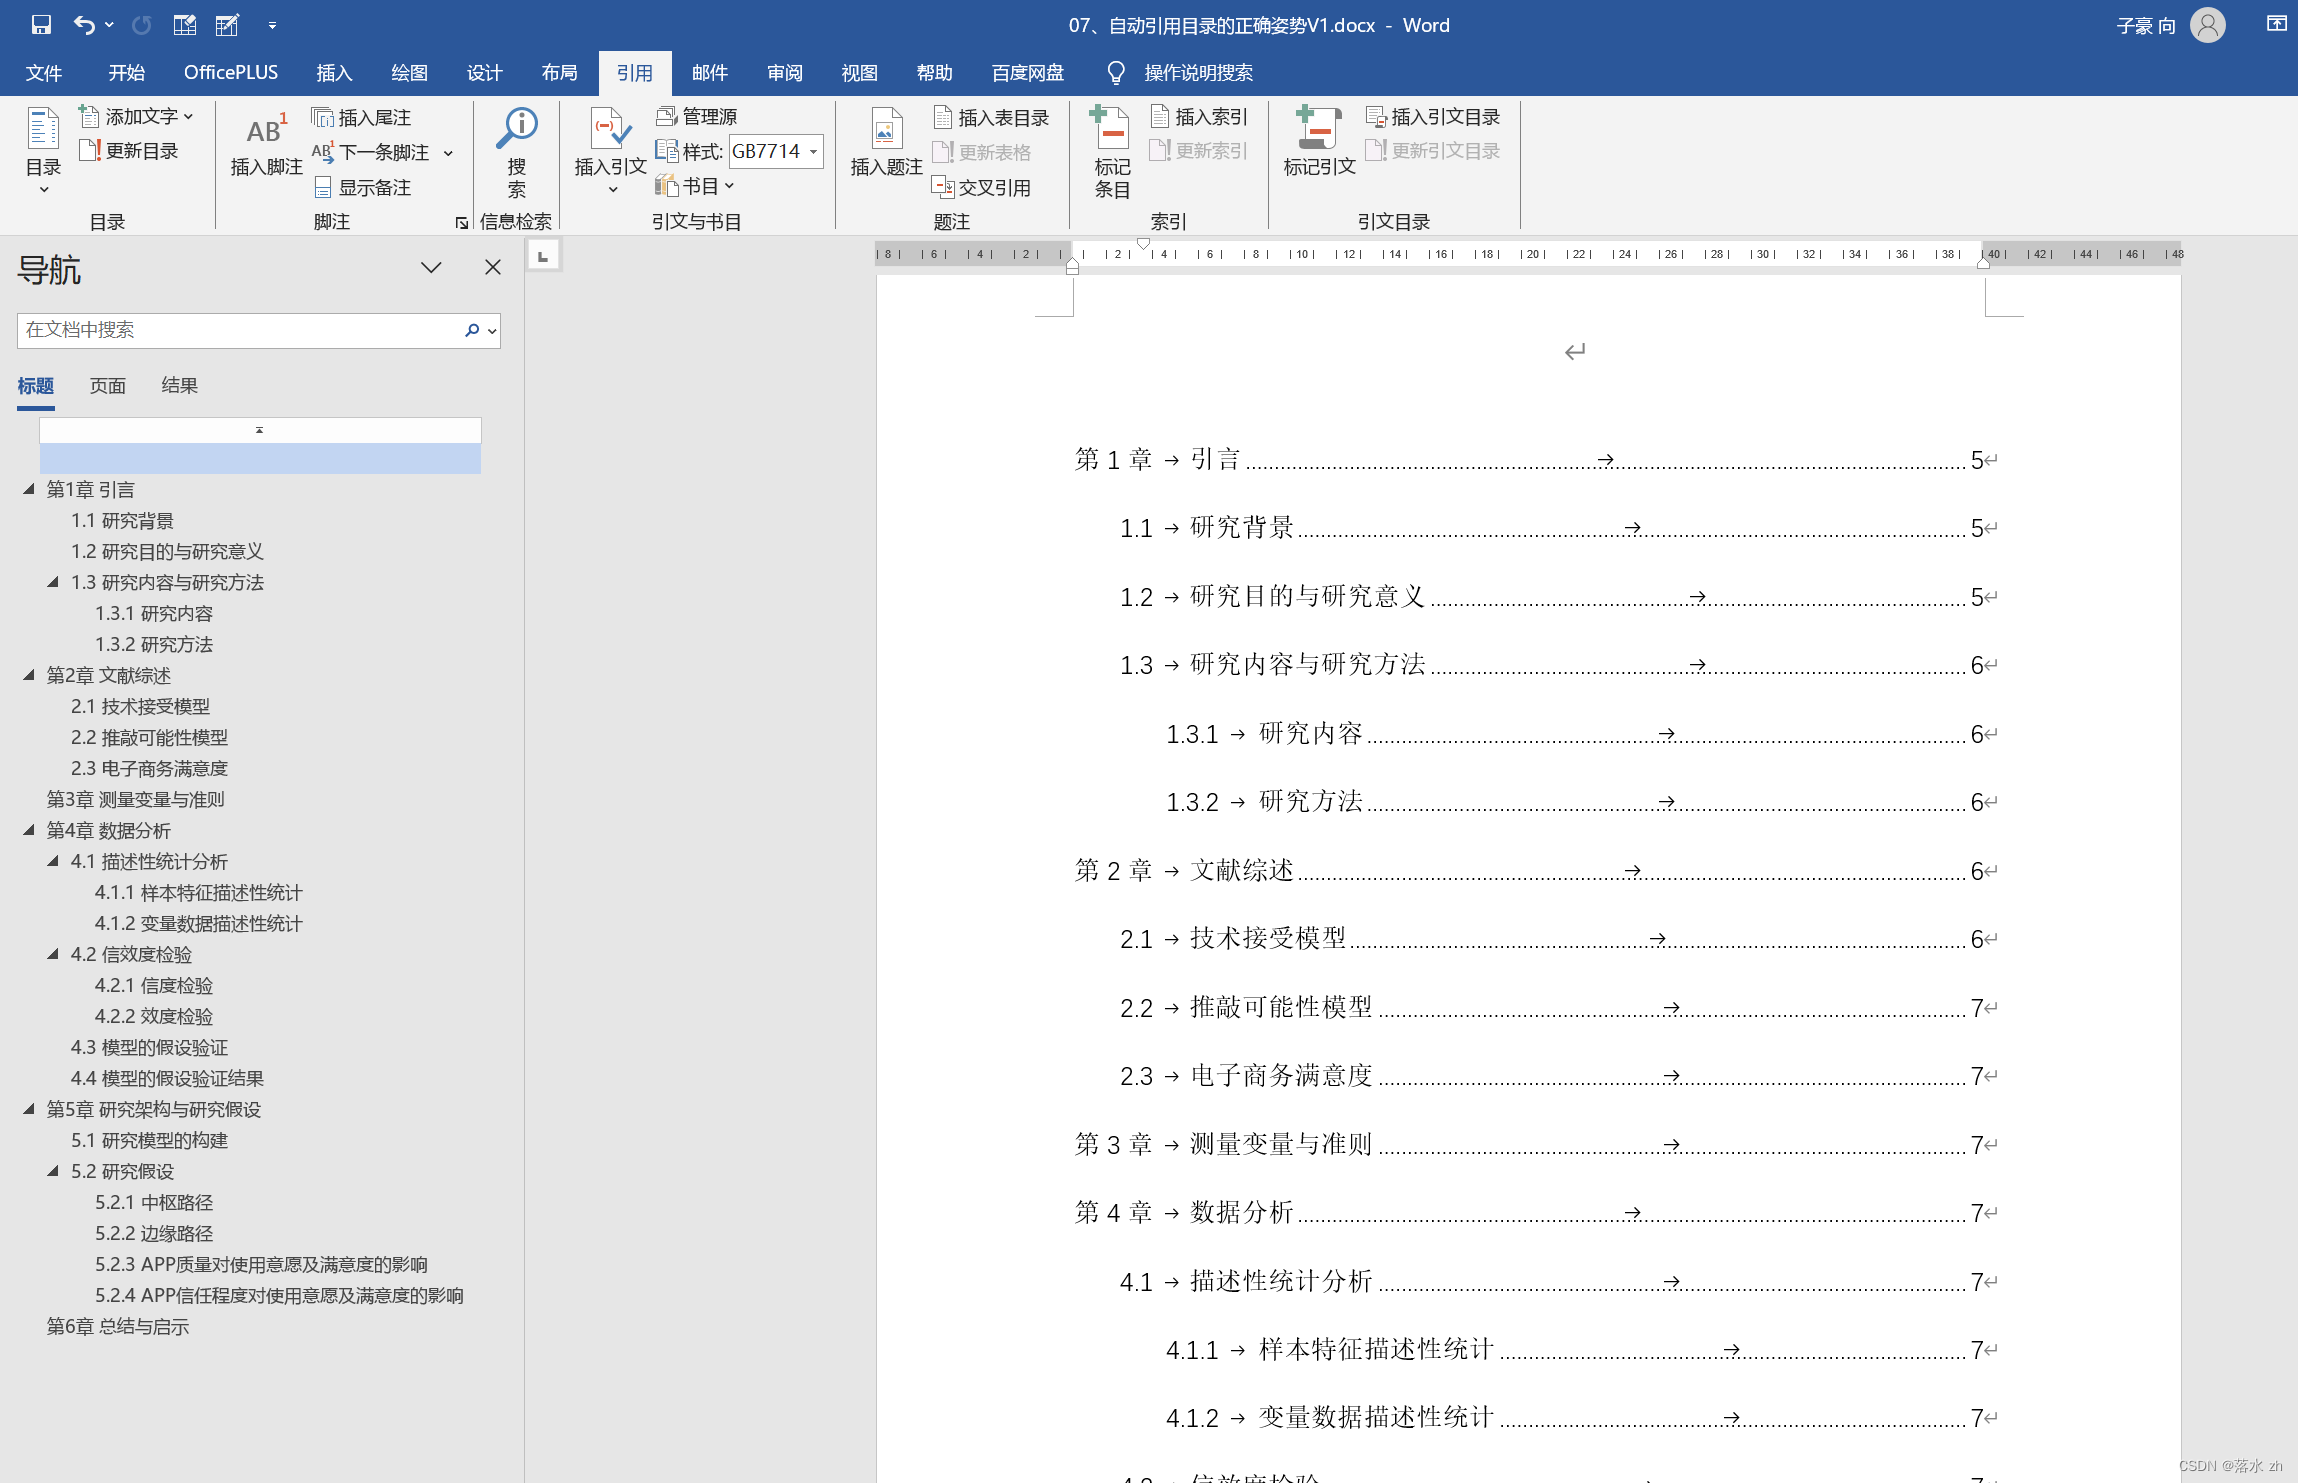Viewport: 2298px width, 1483px height.
Task: Expand the Insert Citation dropdown arrow
Action: pyautogui.click(x=612, y=189)
